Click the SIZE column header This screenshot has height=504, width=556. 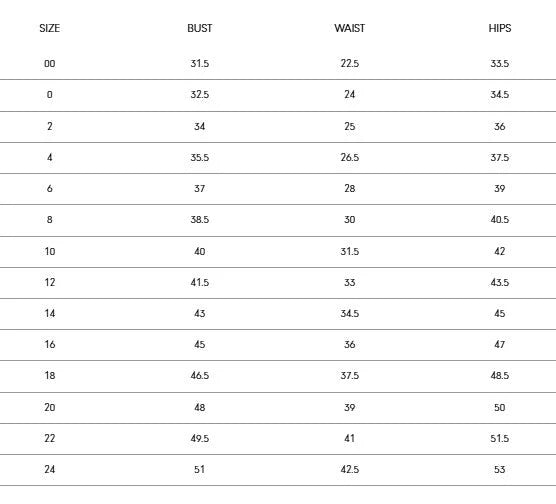pyautogui.click(x=50, y=28)
